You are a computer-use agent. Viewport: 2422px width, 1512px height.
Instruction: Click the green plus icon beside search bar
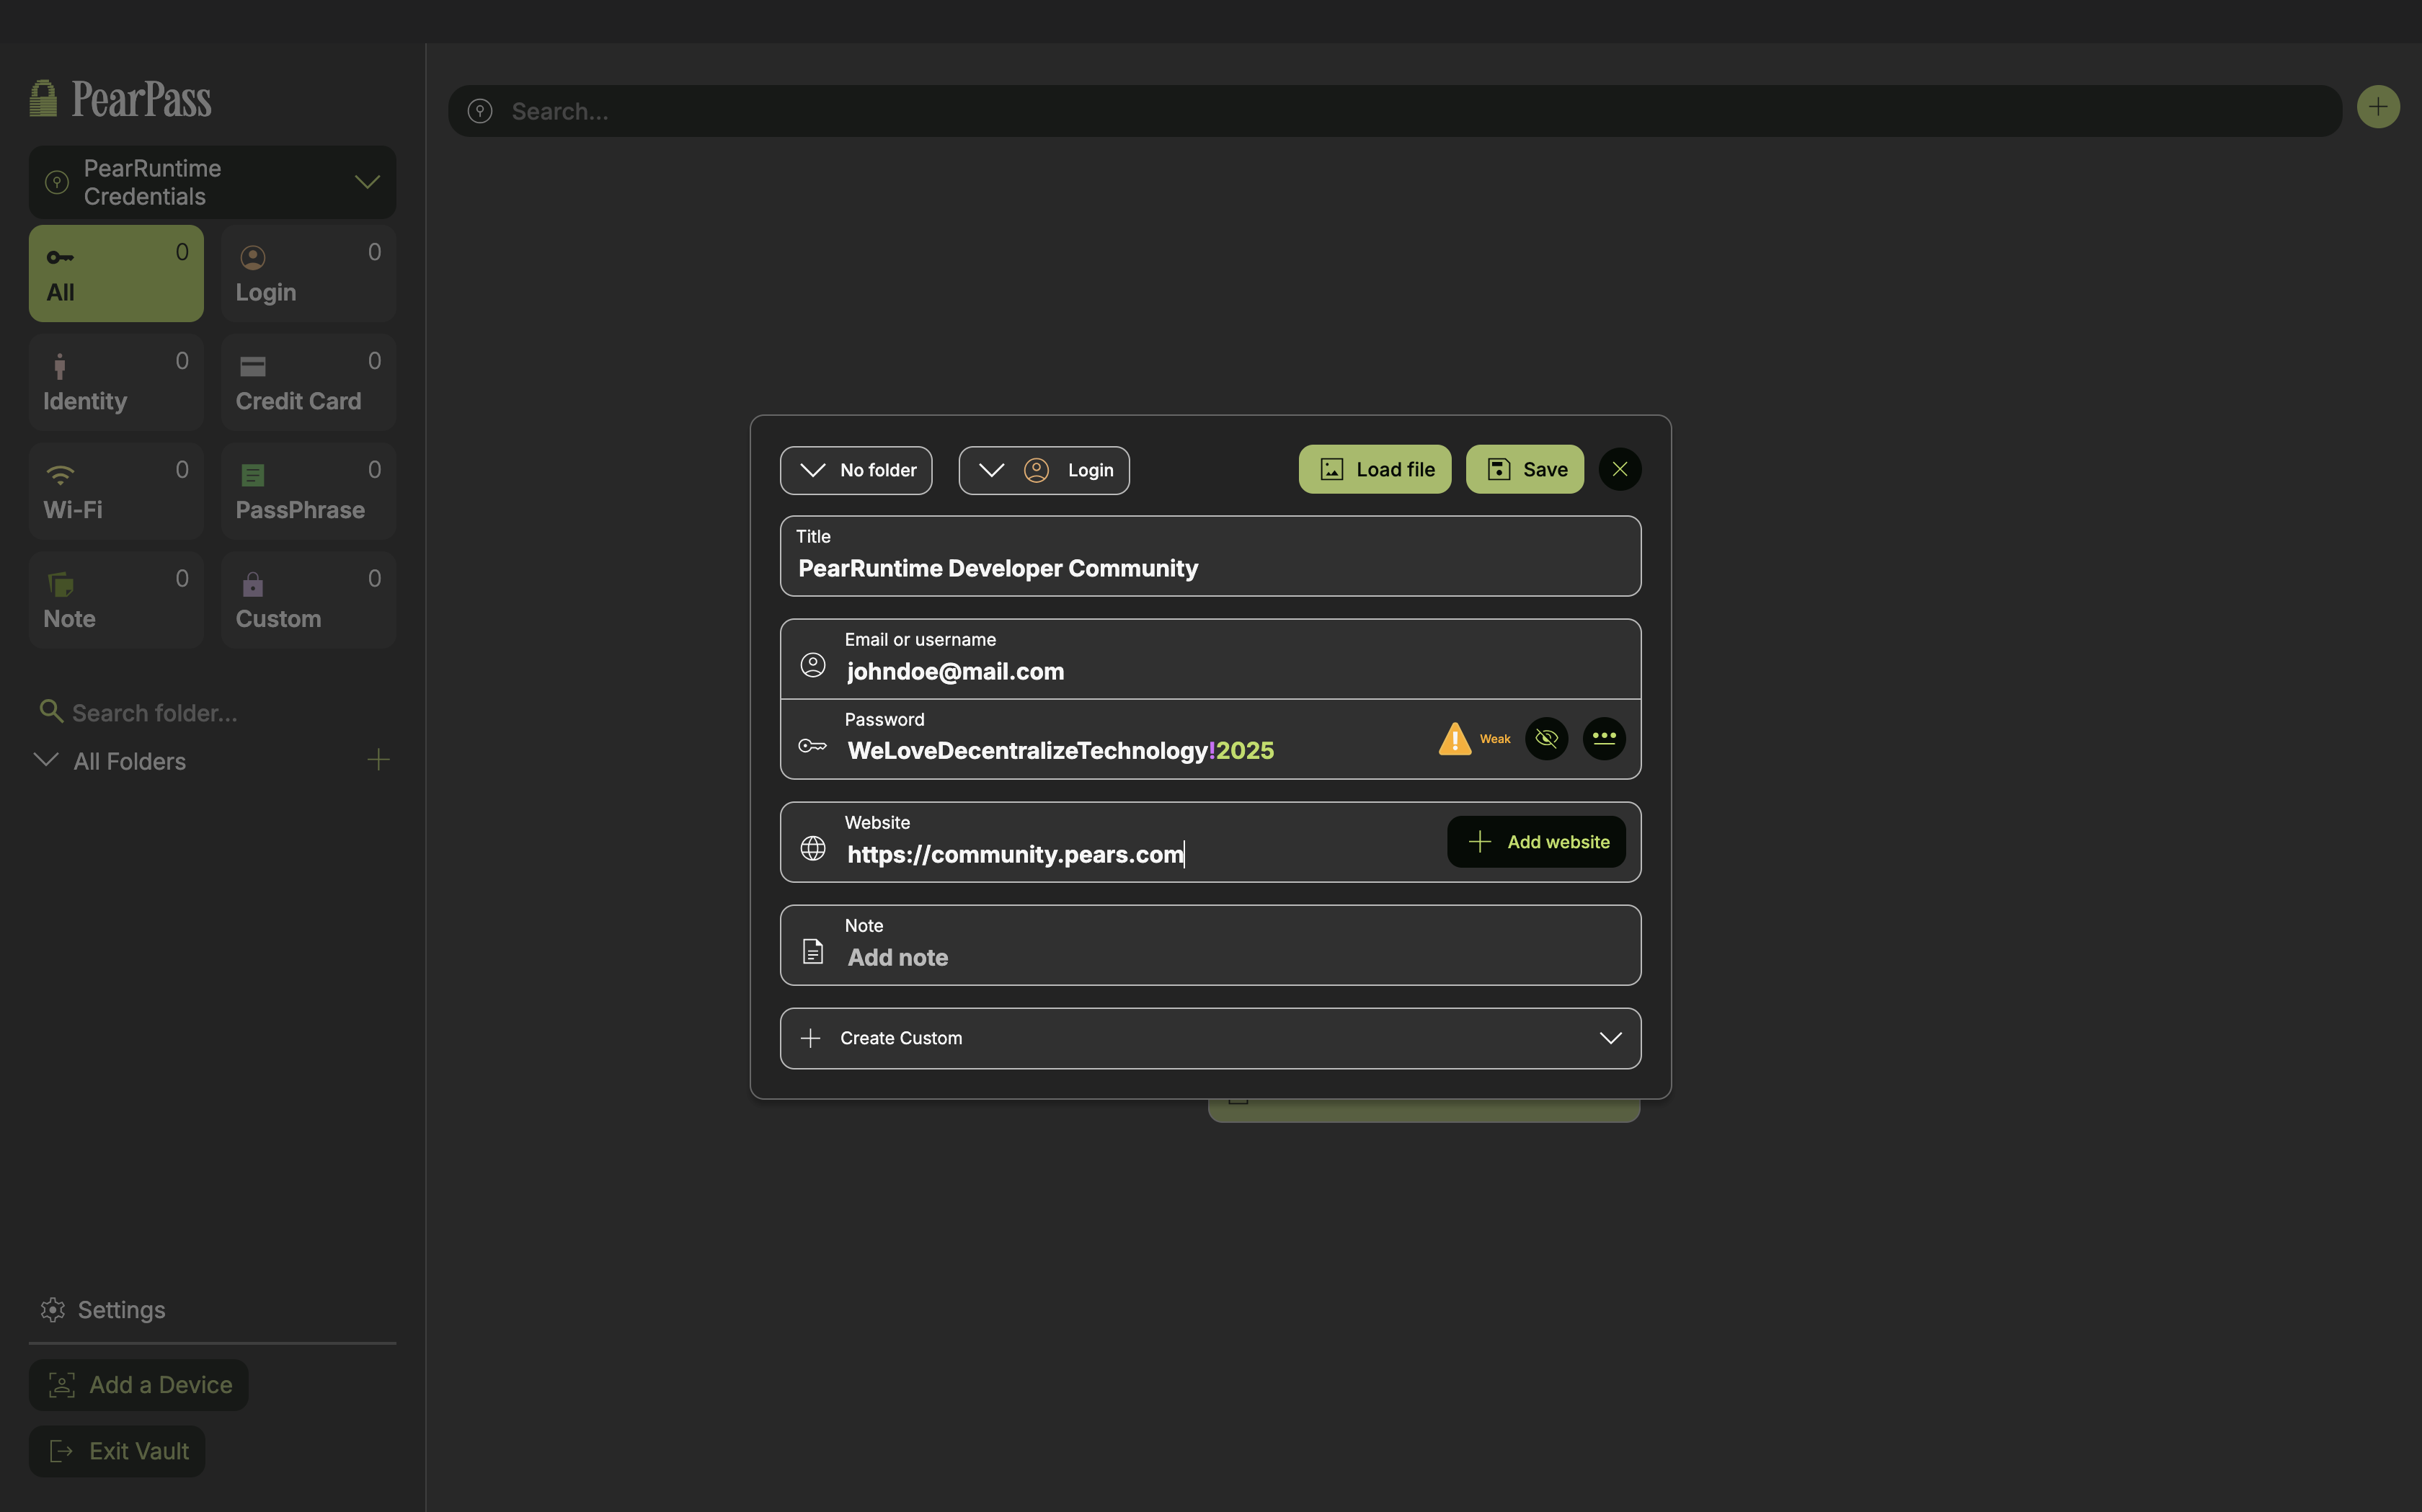coord(2377,107)
